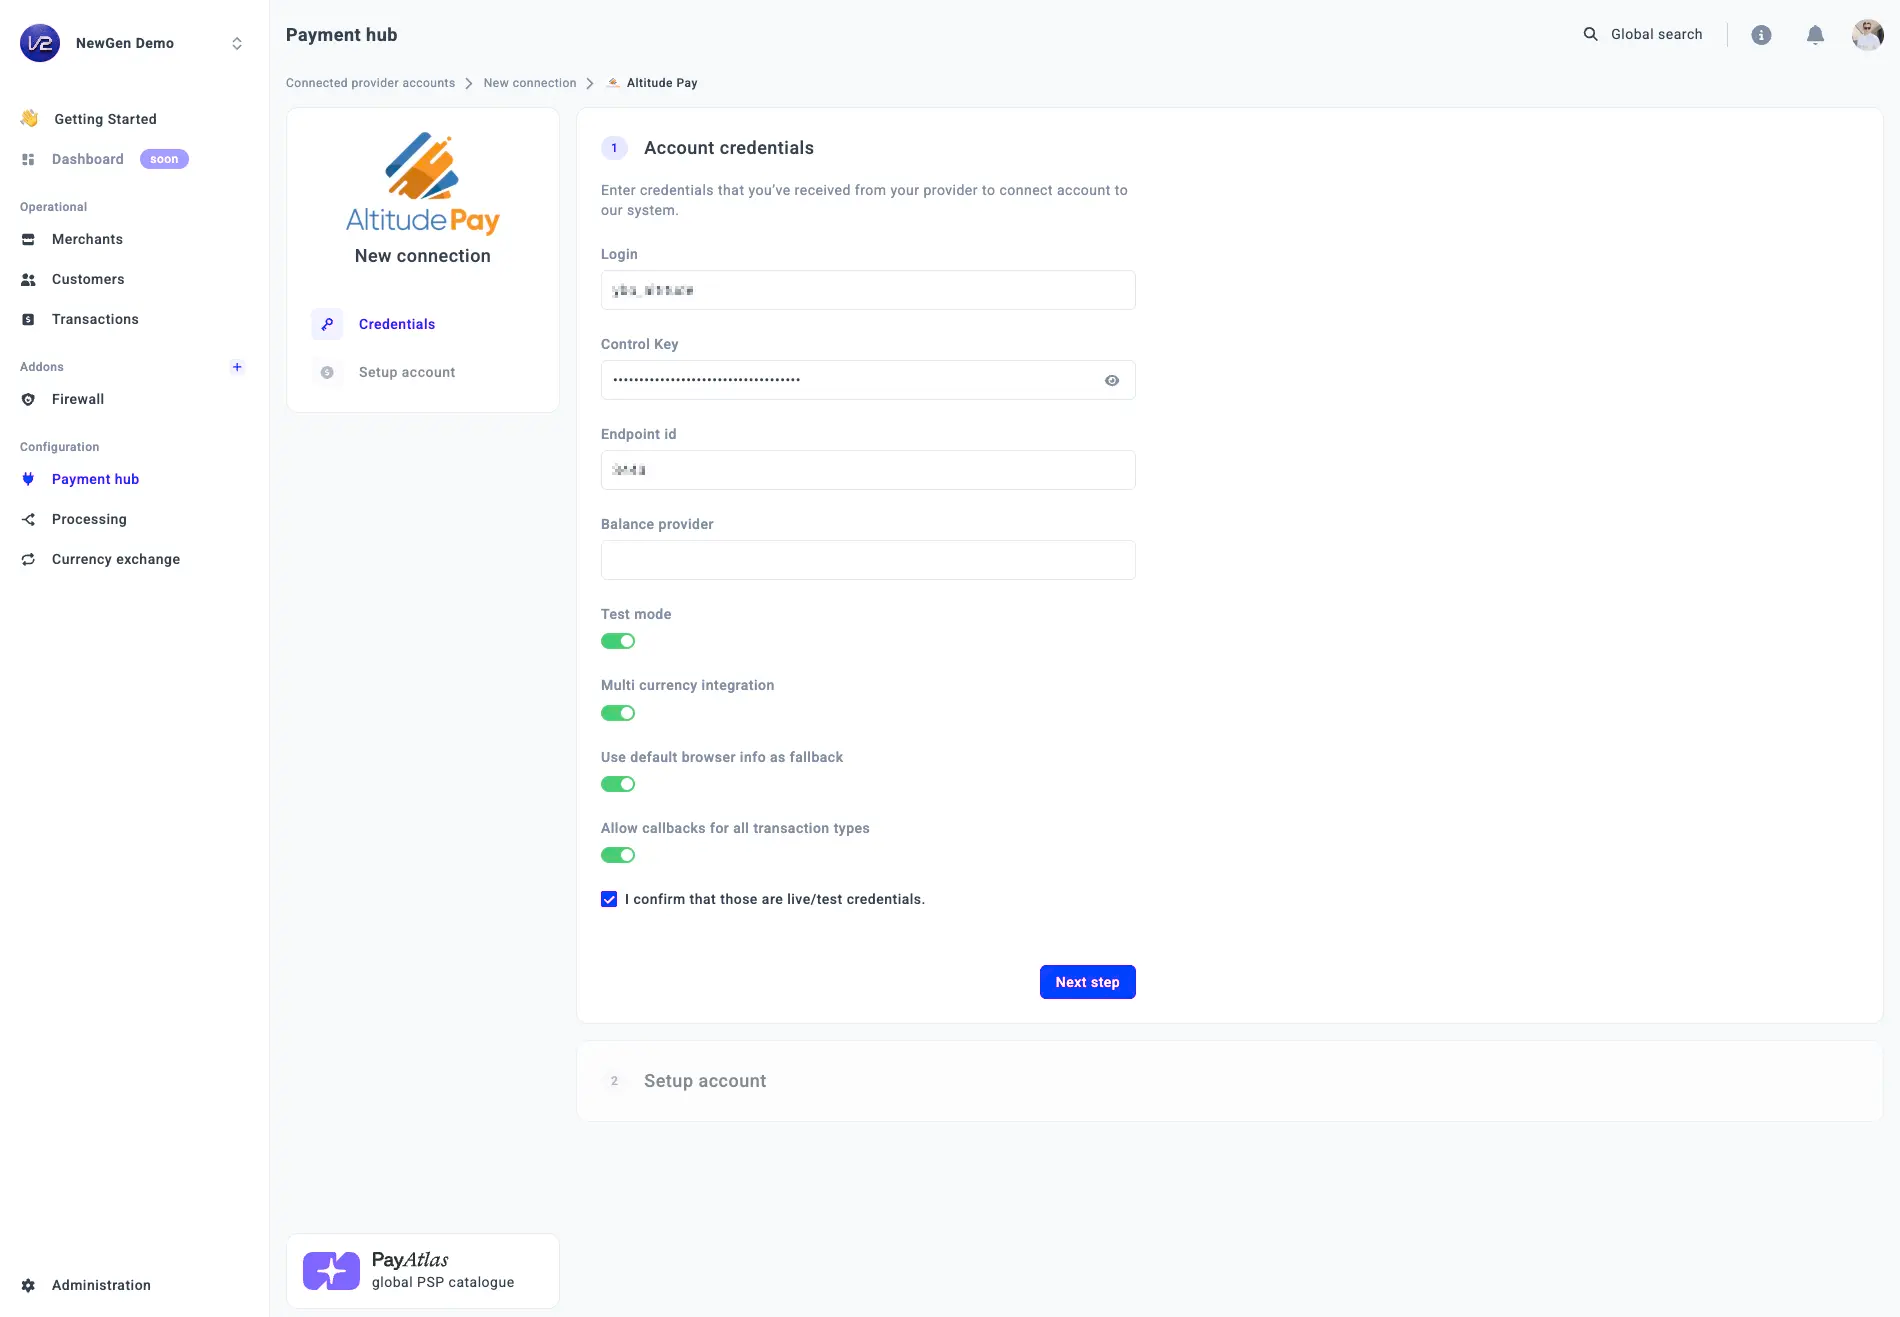Screen dimensions: 1900x1317
Task: Toggle Use default browser info as fallback
Action: (x=618, y=784)
